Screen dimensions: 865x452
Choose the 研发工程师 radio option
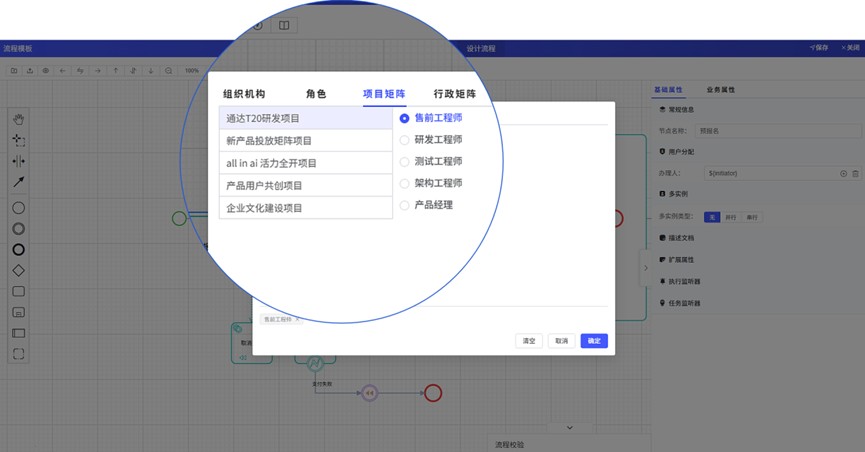point(405,140)
